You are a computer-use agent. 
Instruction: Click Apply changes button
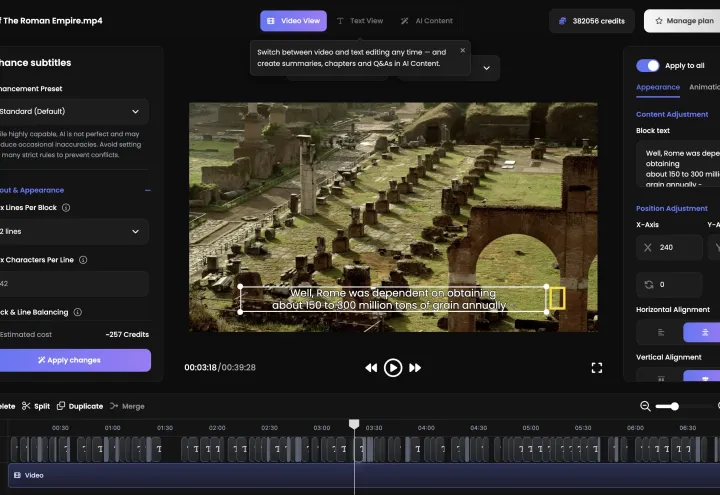click(73, 360)
